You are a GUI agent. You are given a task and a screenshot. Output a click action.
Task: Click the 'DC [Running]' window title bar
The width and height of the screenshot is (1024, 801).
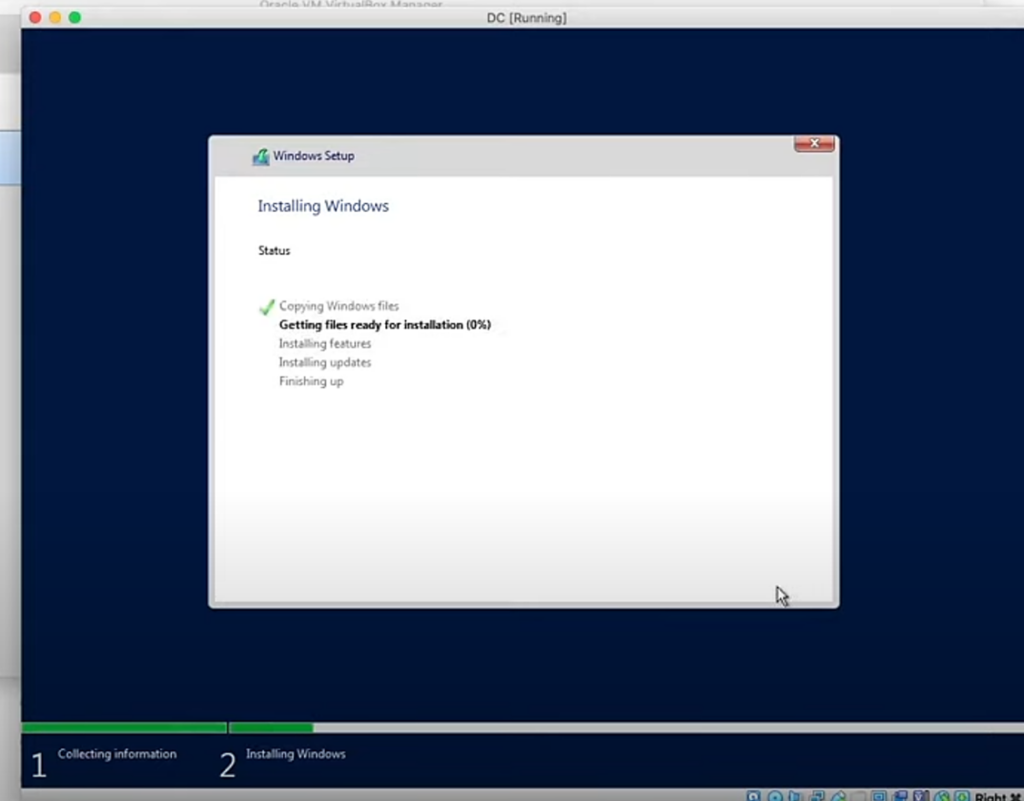pos(526,18)
